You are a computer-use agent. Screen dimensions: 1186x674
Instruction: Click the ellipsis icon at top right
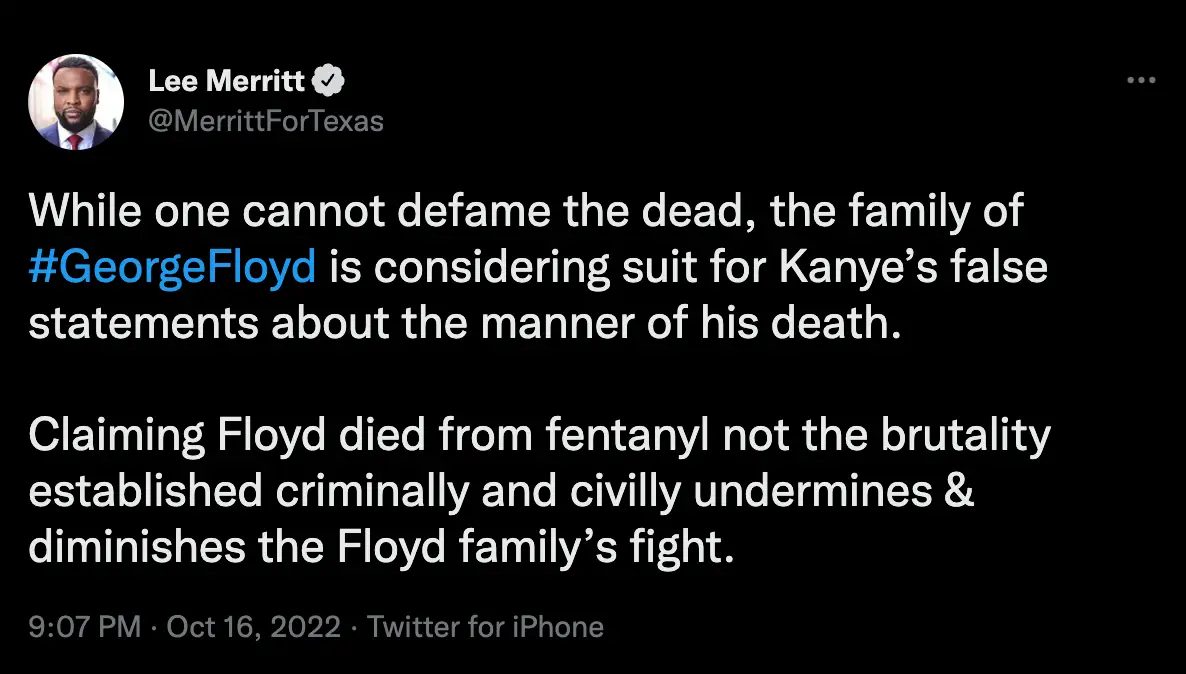pyautogui.click(x=1141, y=79)
